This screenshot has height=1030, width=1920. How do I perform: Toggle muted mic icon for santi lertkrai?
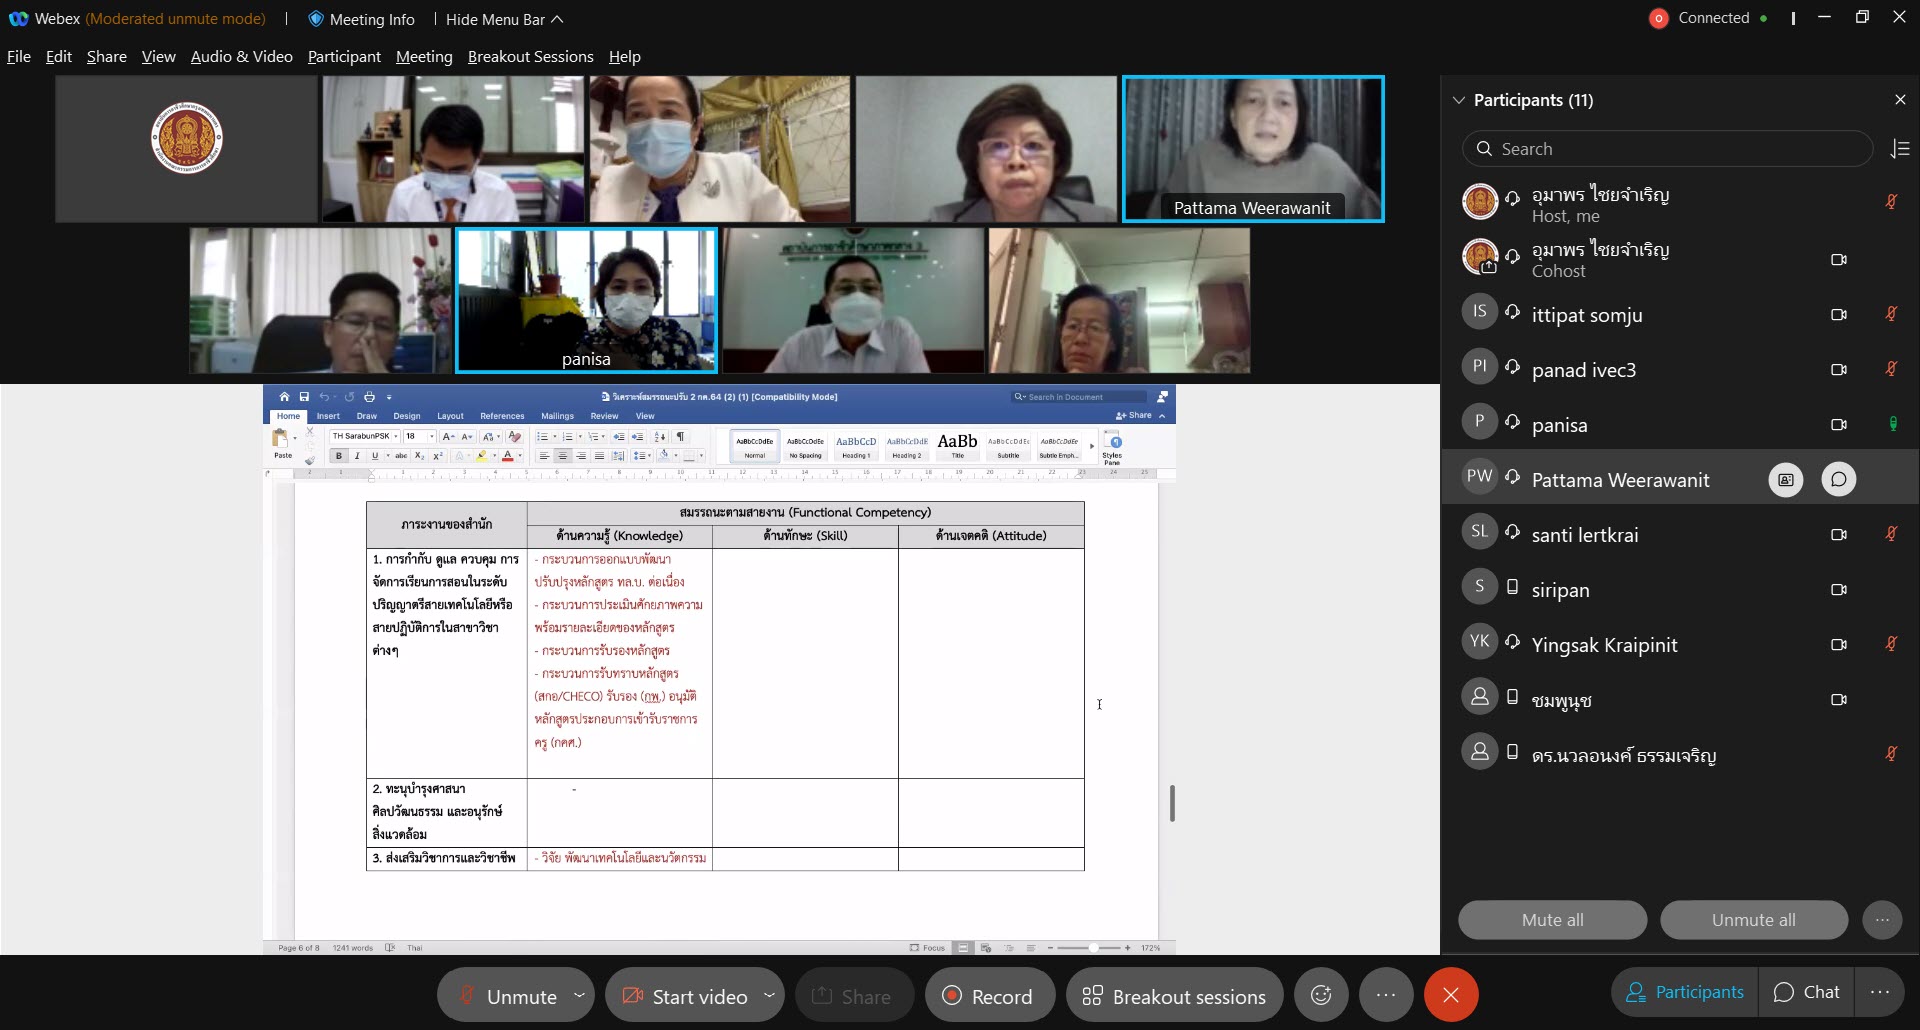point(1891,534)
